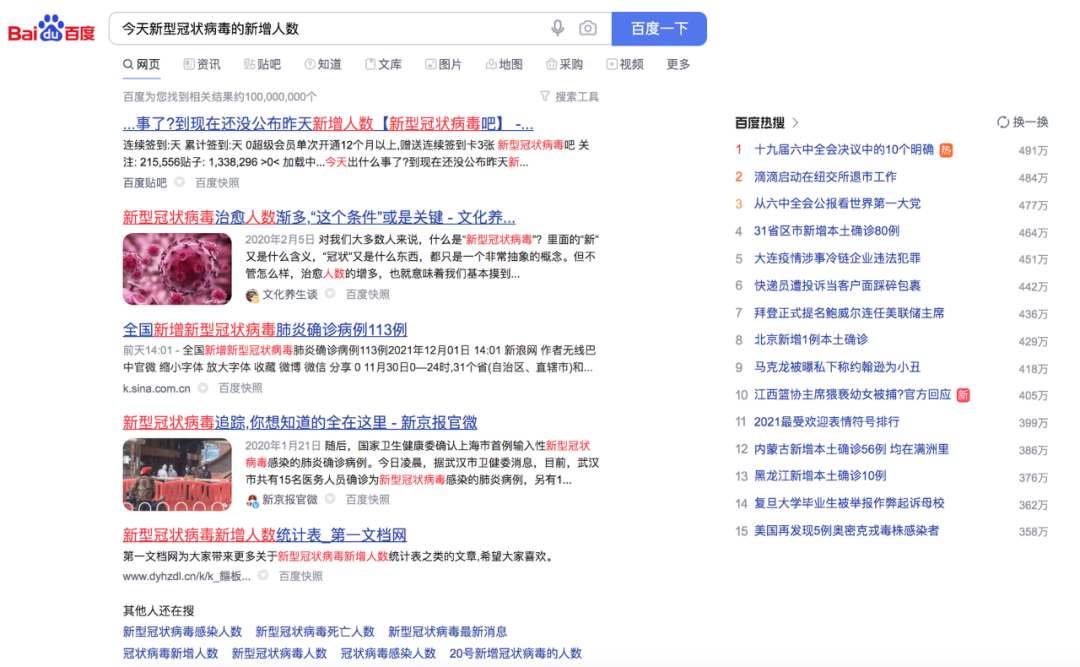
Task: Open result 新型冠状病毒治愈人数渐多
Action: pos(319,218)
